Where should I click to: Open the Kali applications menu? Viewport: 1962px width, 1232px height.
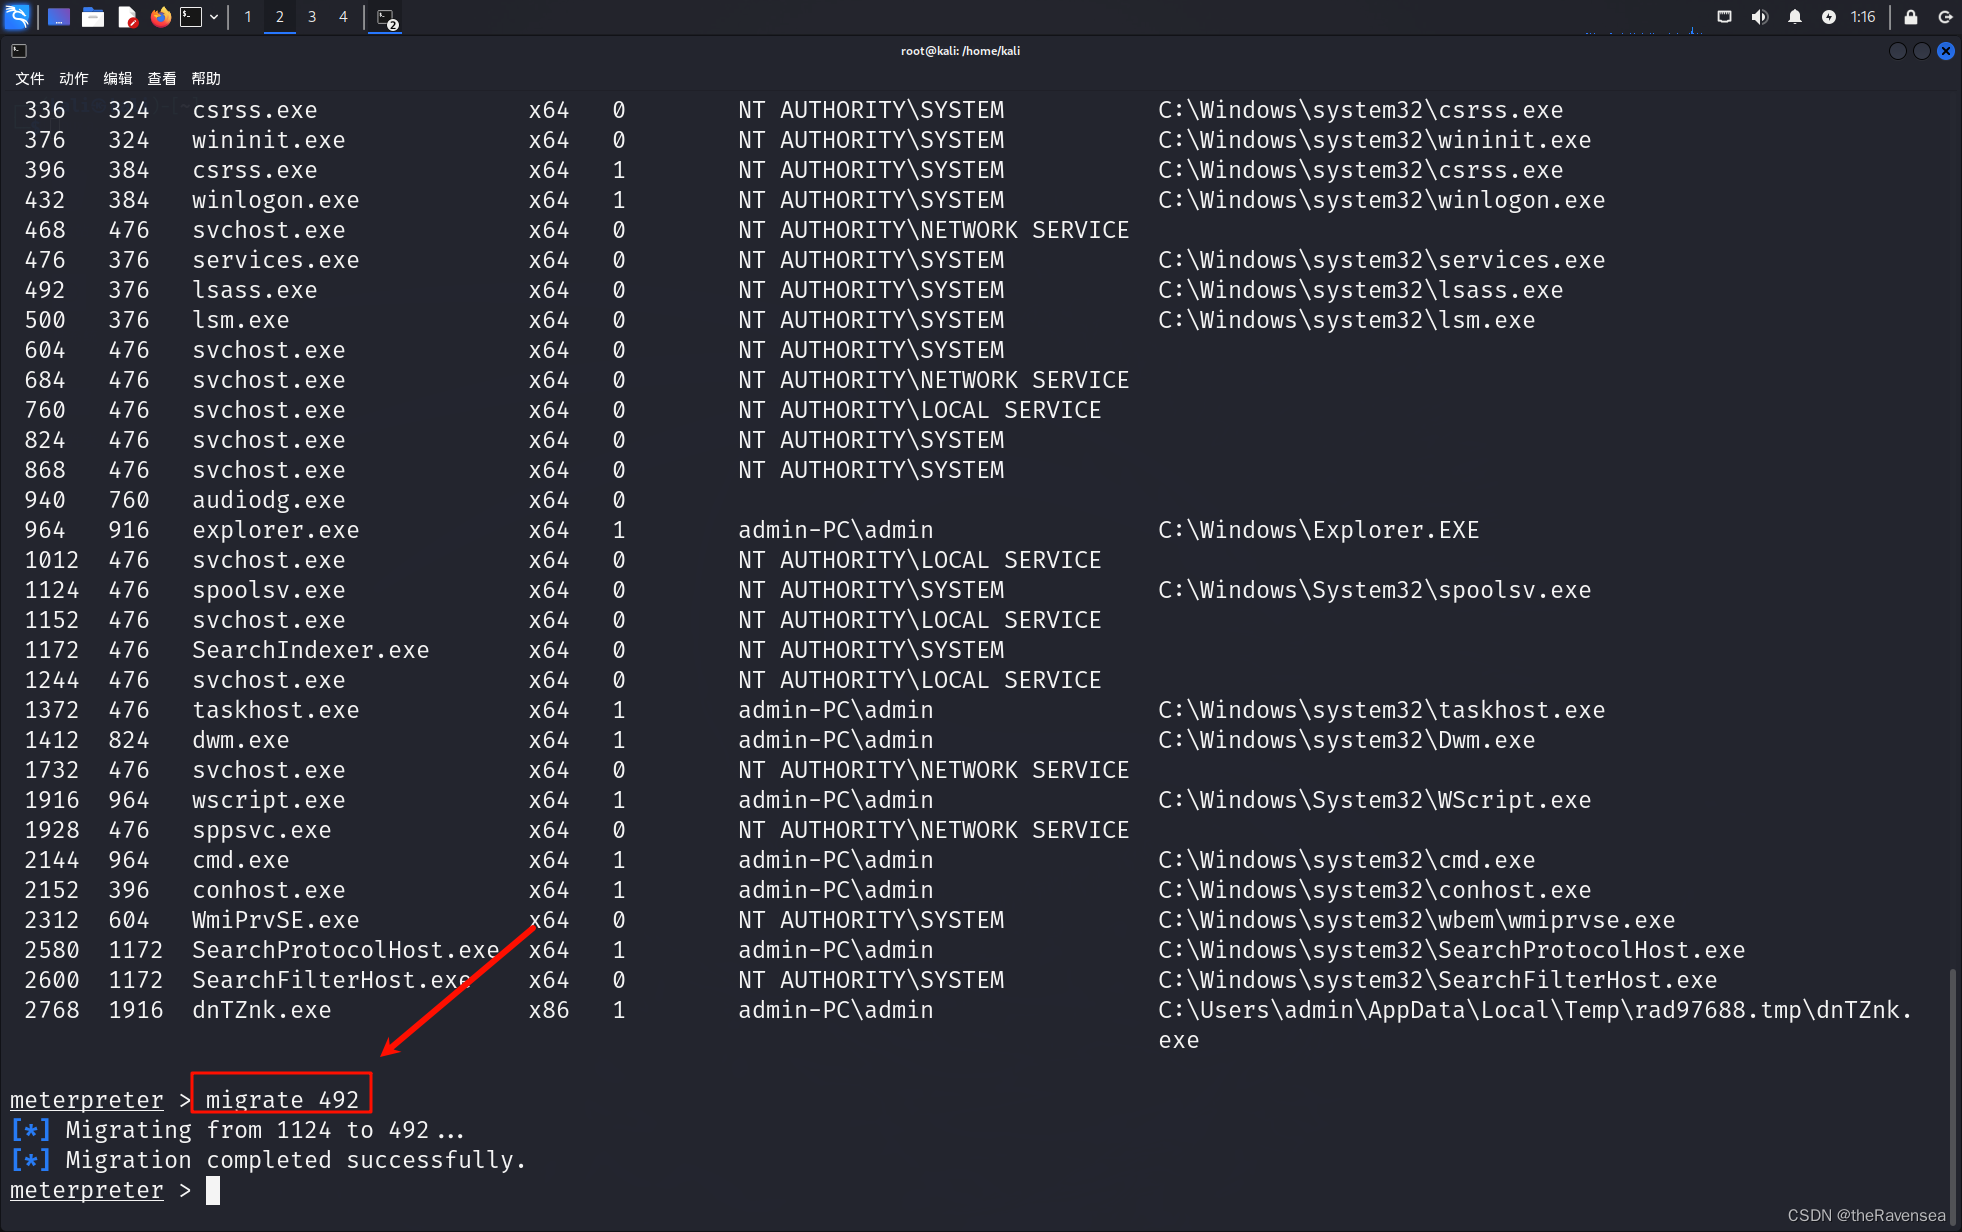[x=18, y=16]
